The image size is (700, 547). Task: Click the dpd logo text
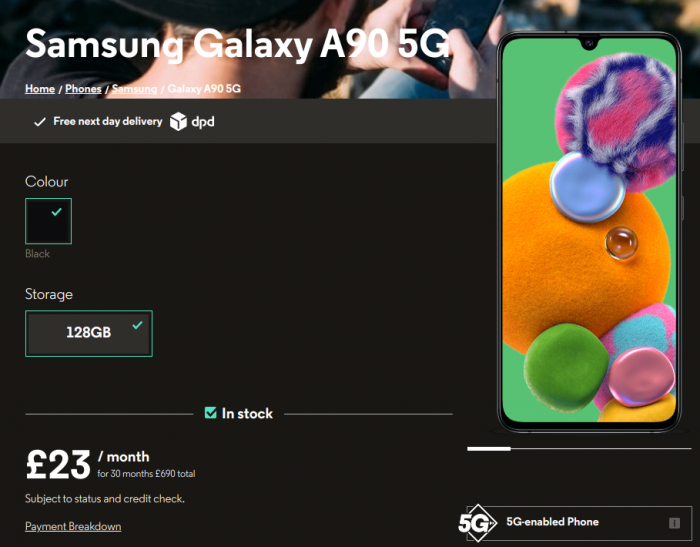[x=203, y=121]
